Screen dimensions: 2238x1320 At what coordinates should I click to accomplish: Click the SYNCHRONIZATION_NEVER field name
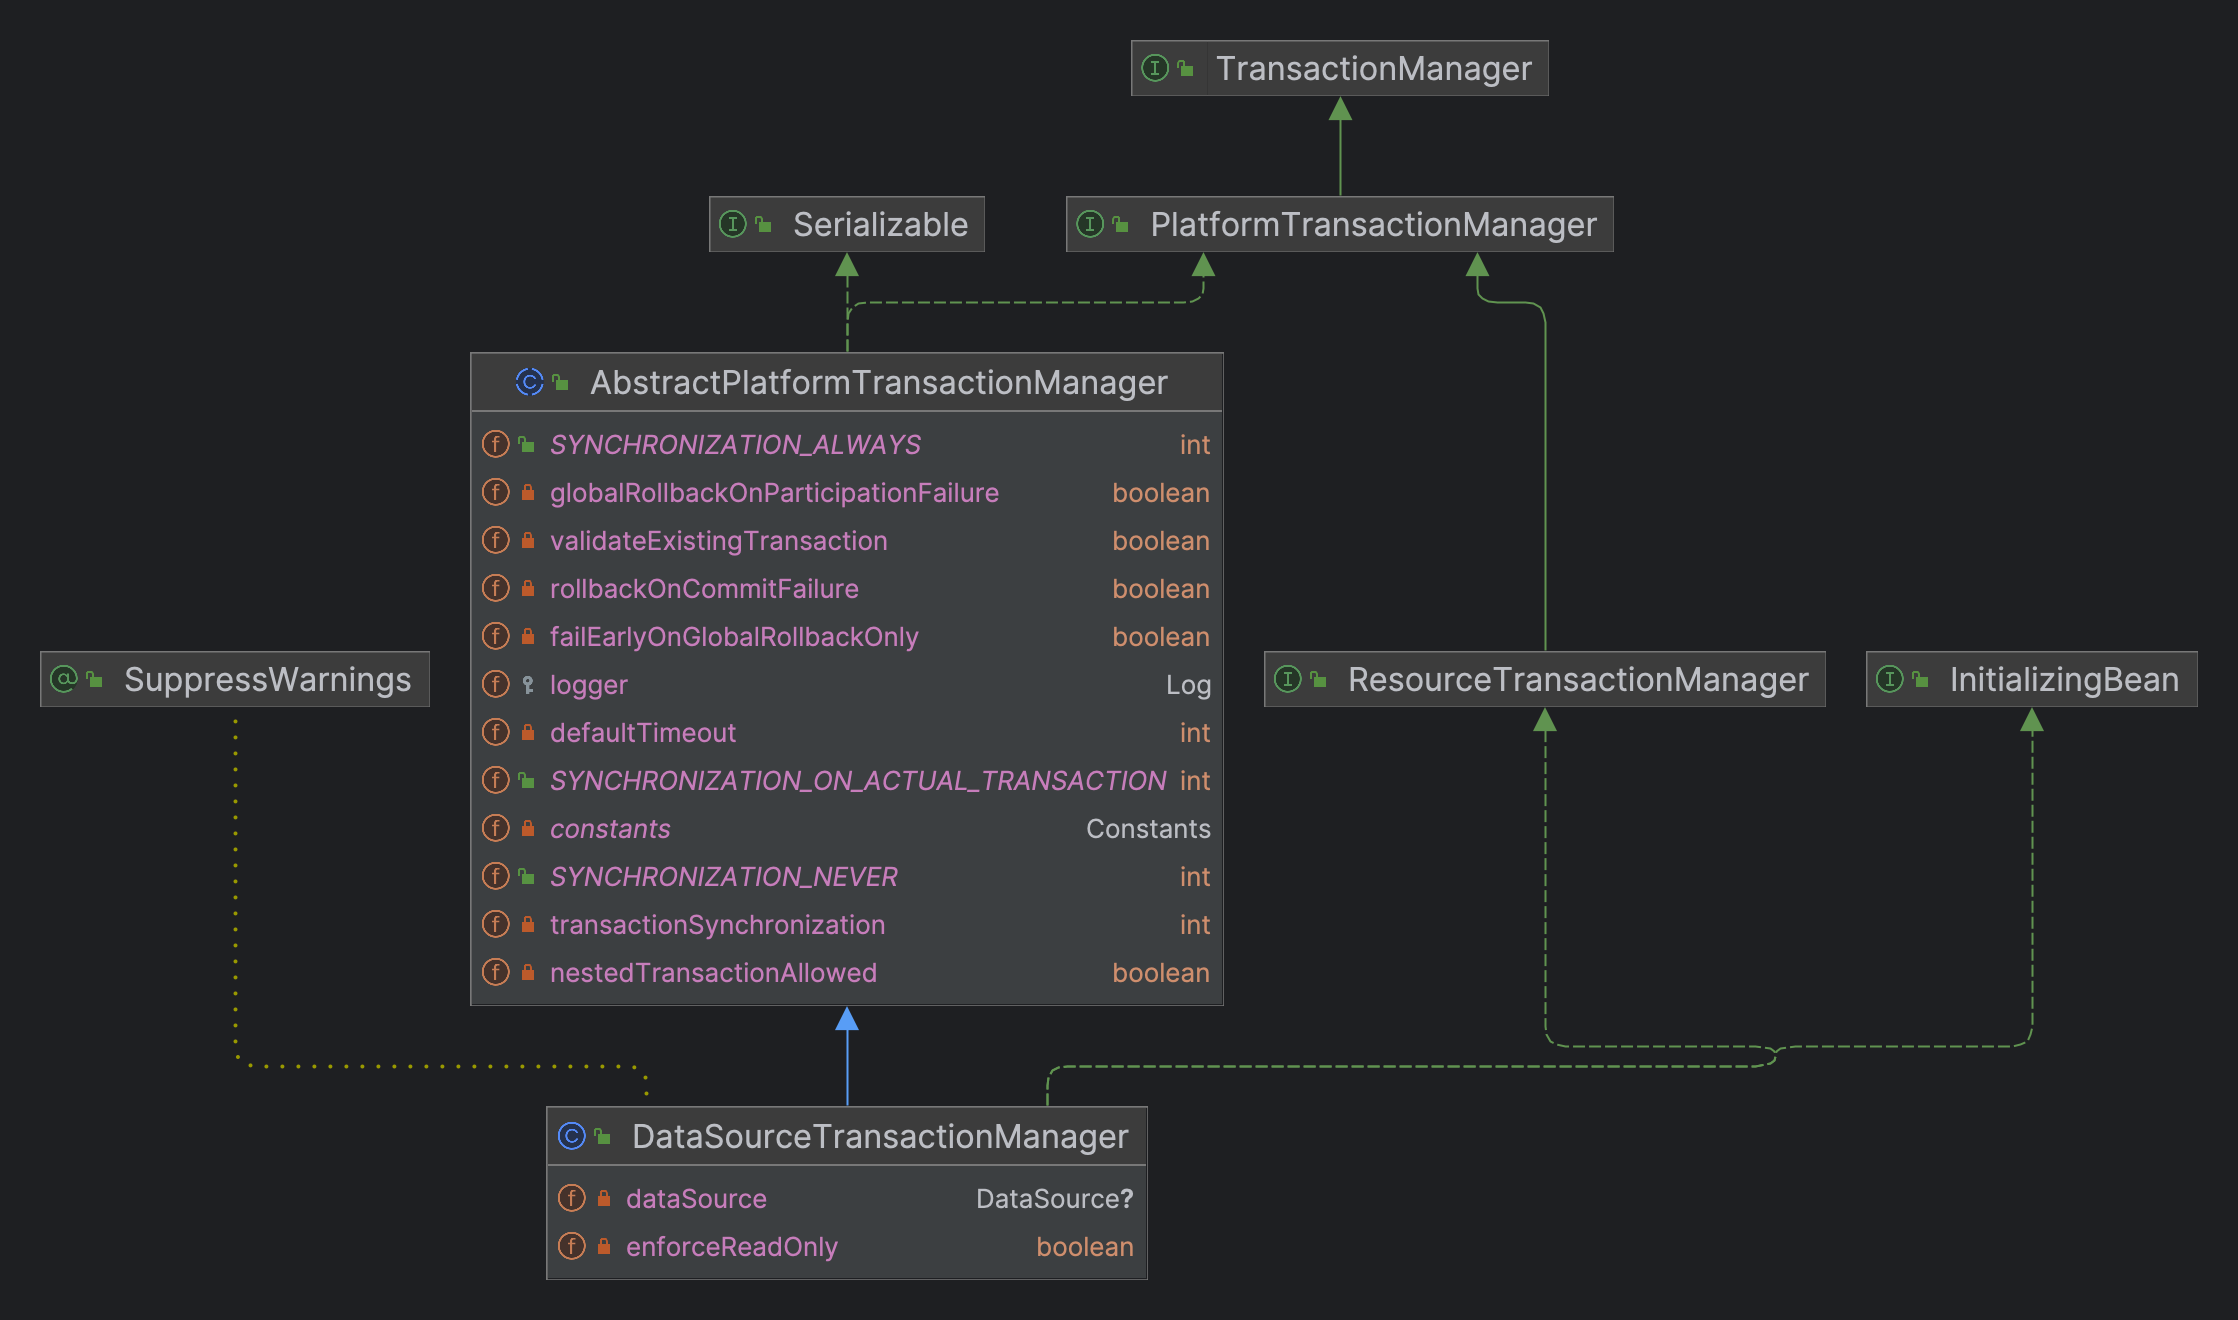tap(724, 876)
